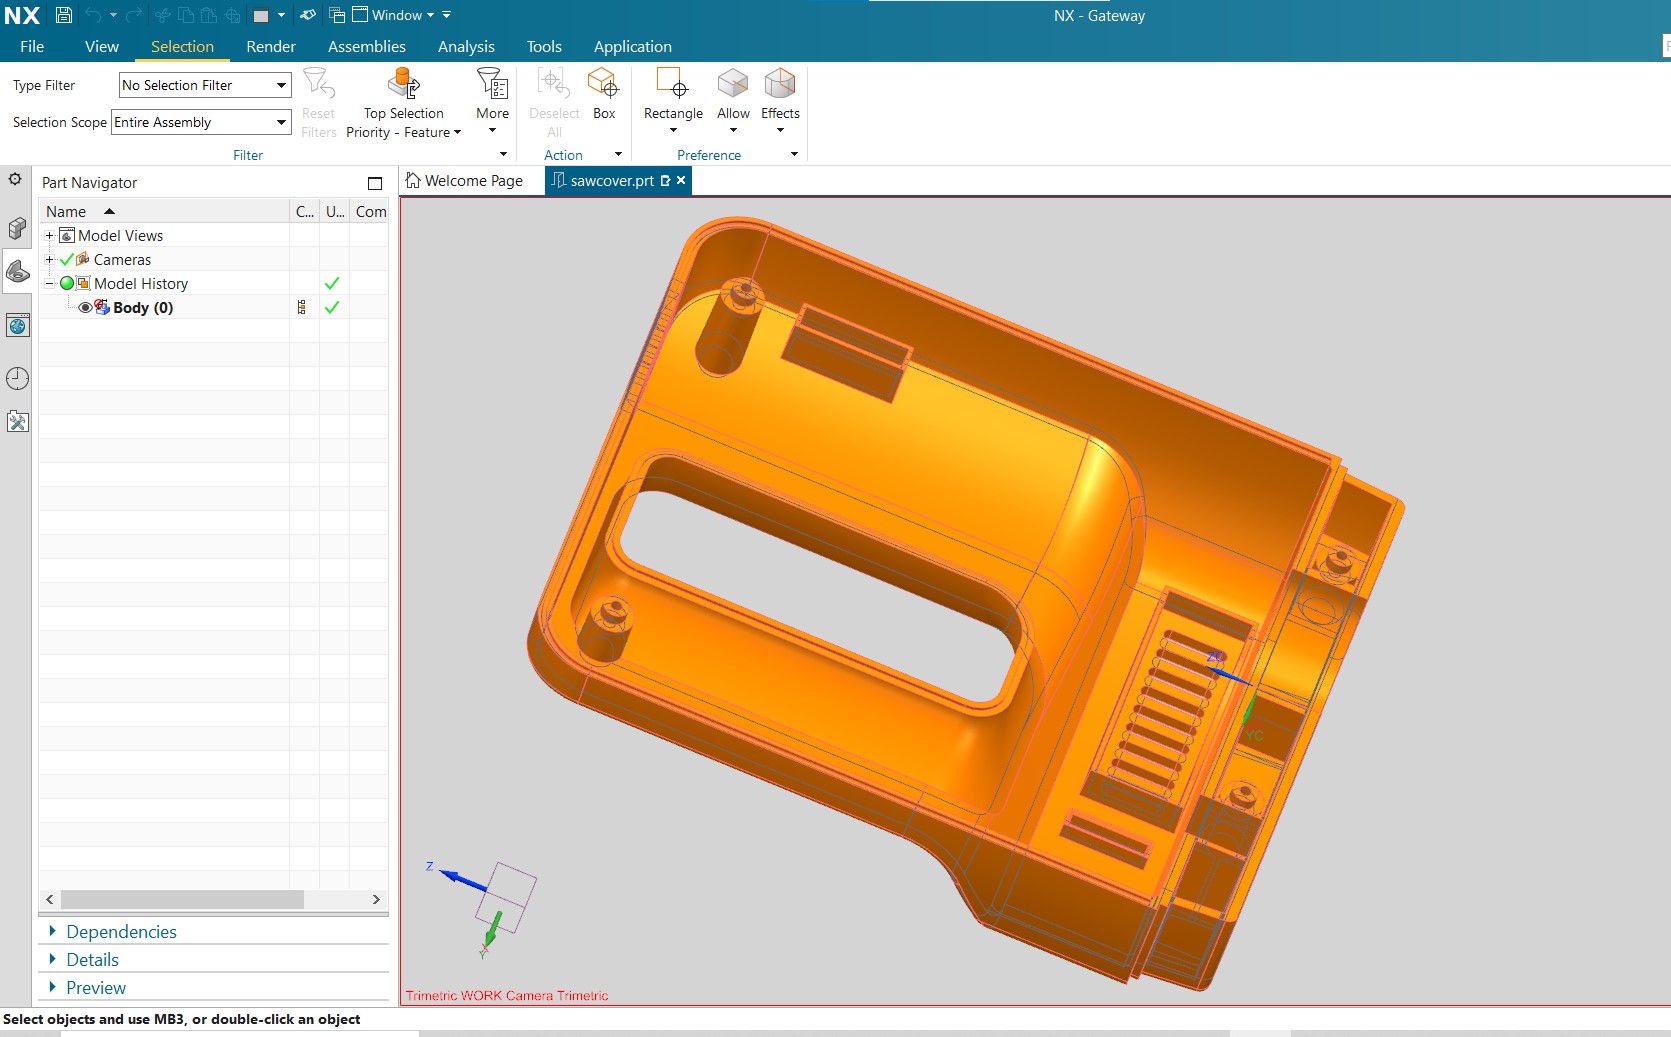Open the Assembly Navigator sidebar icon

[17, 228]
